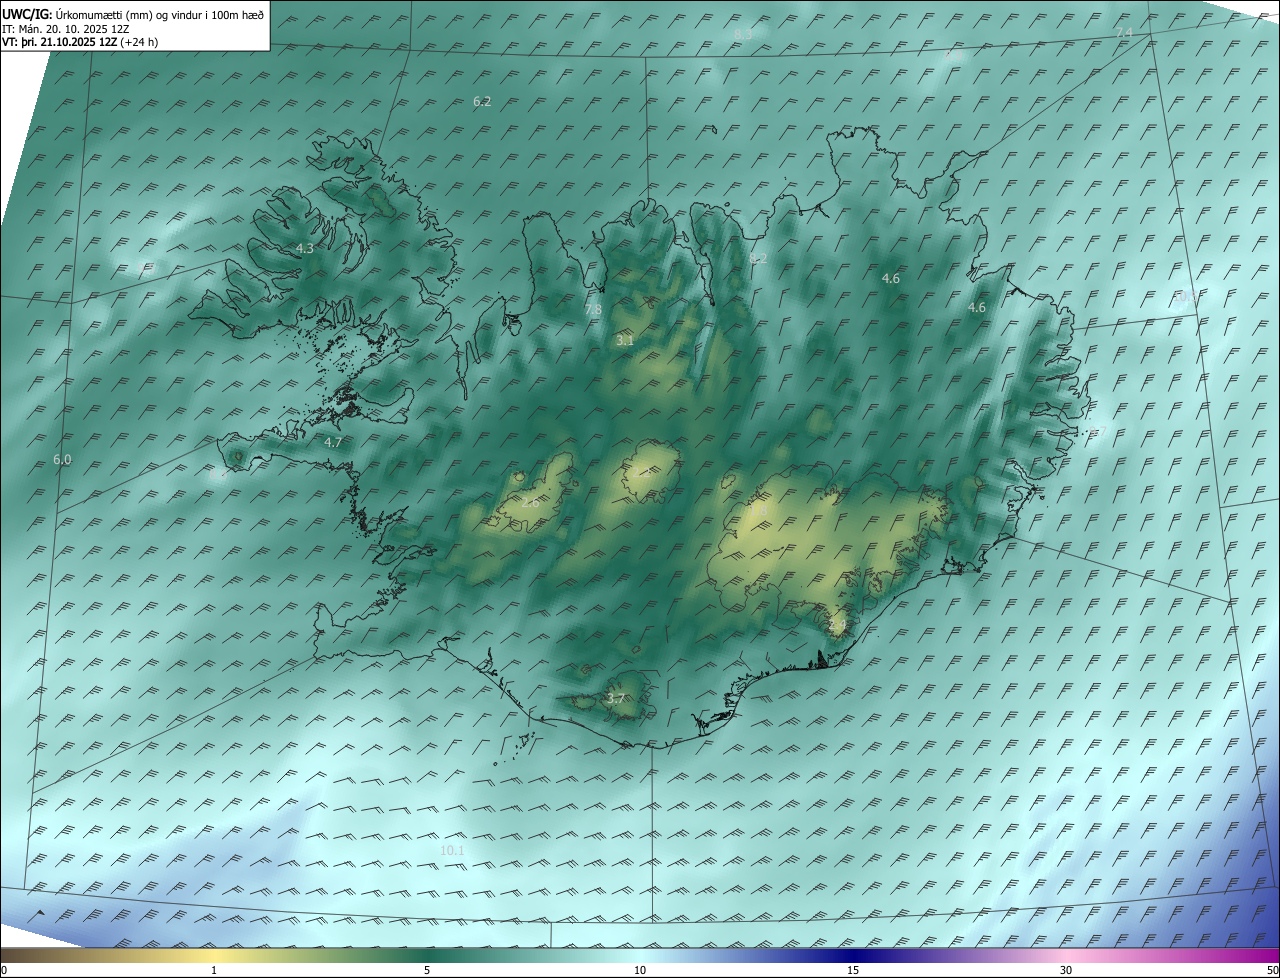Viewport: 1280px width, 978px height.
Task: Click the 1.8 value label on the large glacier
Action: coord(759,512)
